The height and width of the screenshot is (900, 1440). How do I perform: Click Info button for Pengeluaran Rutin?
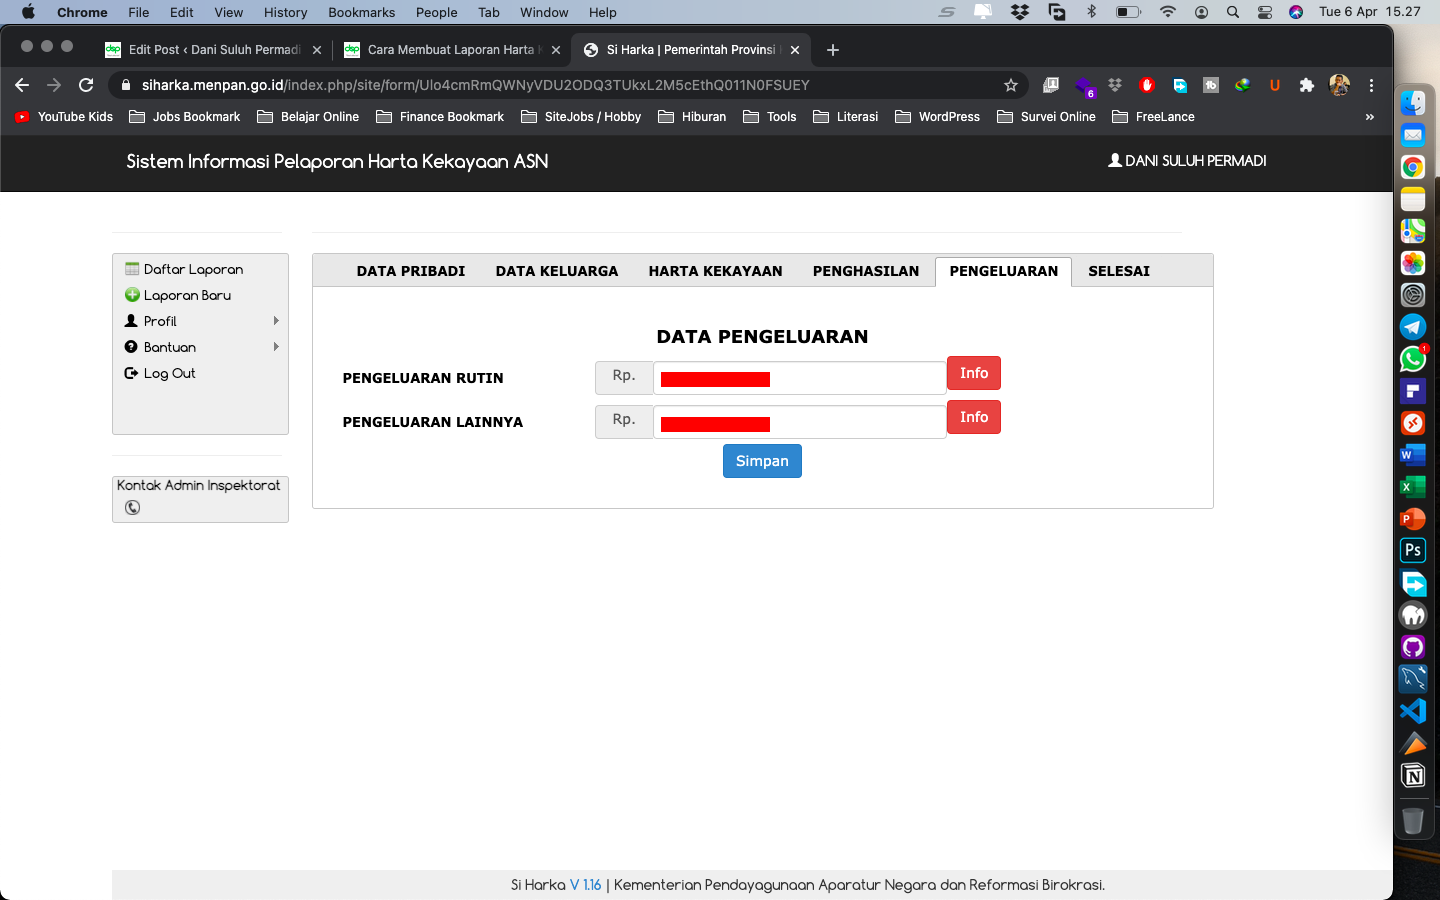point(973,373)
